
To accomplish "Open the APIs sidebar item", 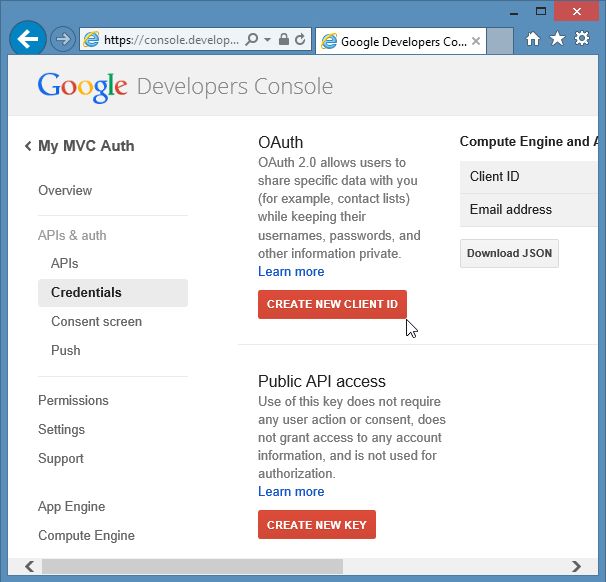I will 65,264.
